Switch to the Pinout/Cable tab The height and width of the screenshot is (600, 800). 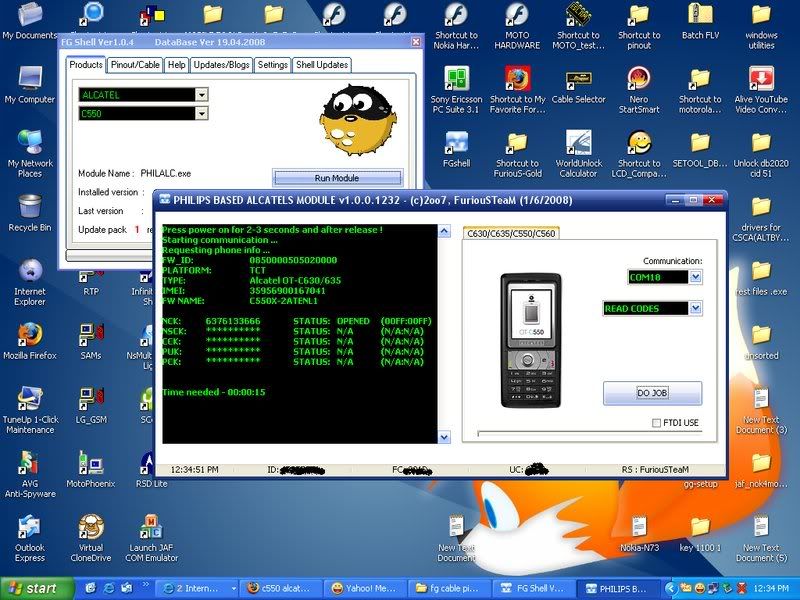pos(135,65)
